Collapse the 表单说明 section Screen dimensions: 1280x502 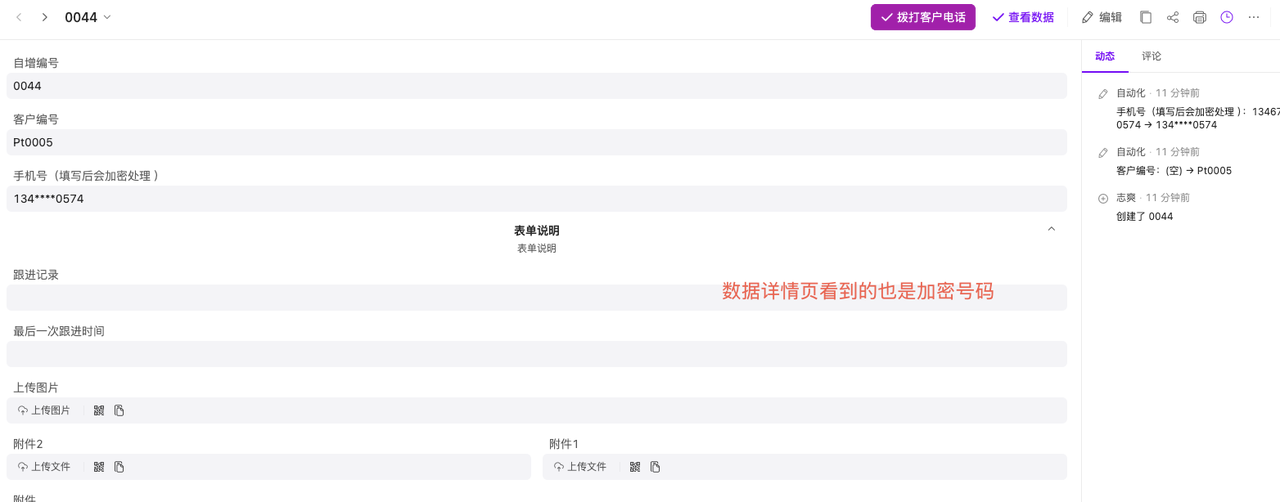1051,229
